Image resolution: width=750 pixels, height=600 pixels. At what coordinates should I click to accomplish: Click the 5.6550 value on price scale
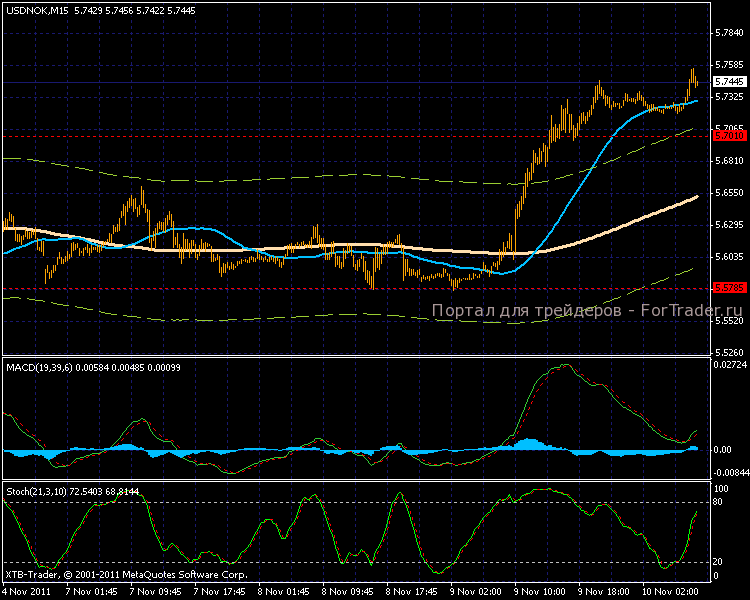728,193
